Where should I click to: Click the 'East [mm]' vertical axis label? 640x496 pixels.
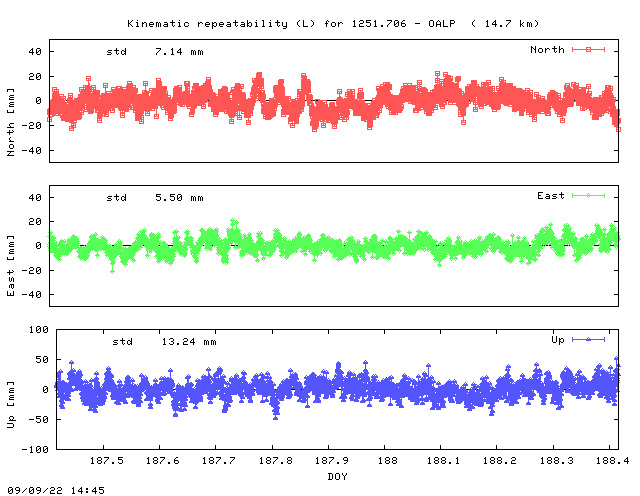click(11, 266)
